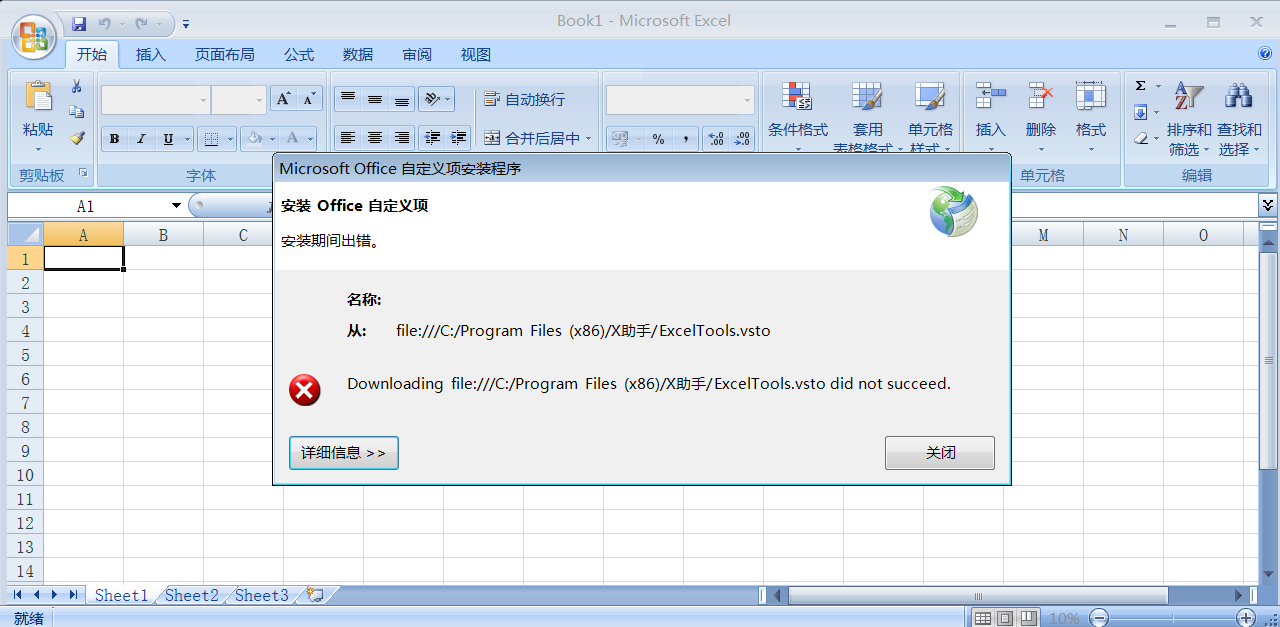This screenshot has width=1280, height=627.
Task: Set middle vertical alignment
Action: 375,99
